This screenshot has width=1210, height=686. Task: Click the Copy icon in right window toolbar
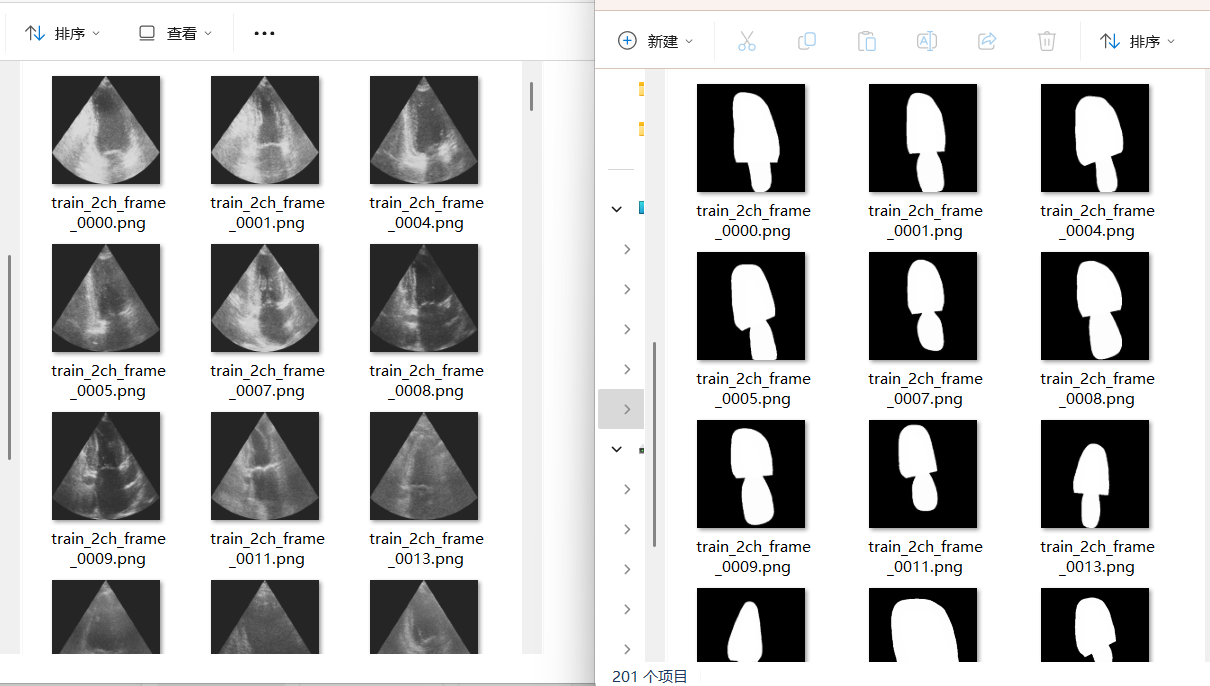pyautogui.click(x=807, y=41)
